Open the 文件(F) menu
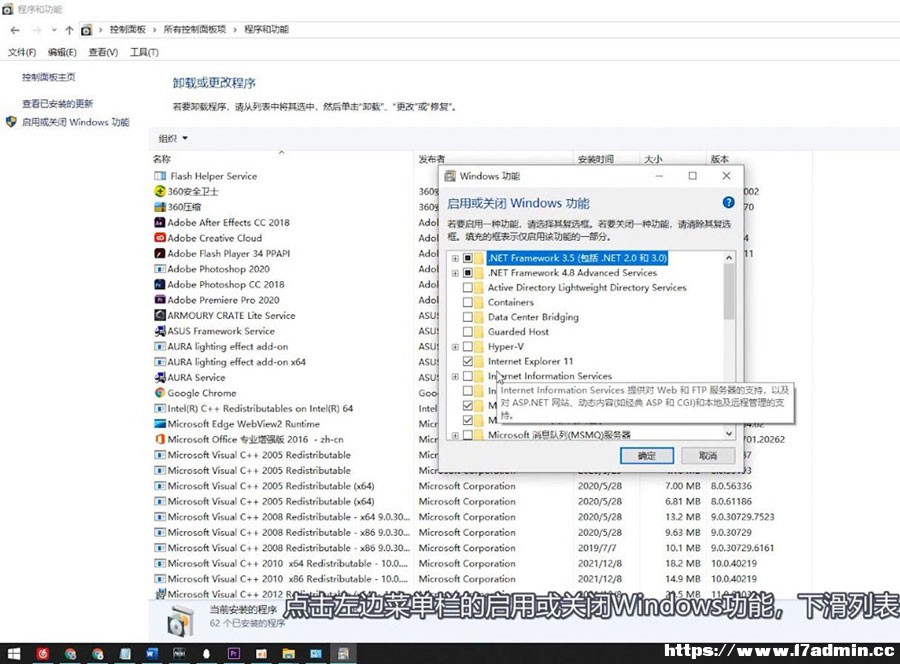Viewport: 900px width, 664px height. [22, 52]
